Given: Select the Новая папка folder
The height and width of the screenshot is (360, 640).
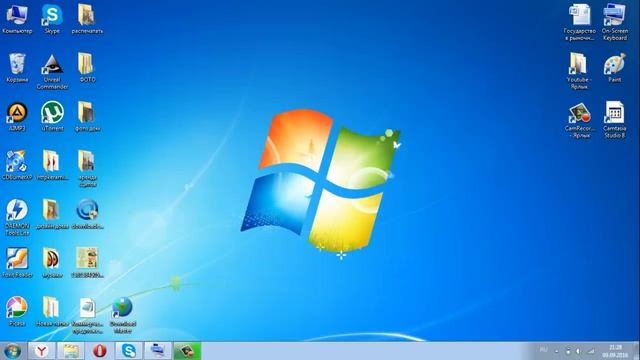Looking at the screenshot, I should coord(52,312).
